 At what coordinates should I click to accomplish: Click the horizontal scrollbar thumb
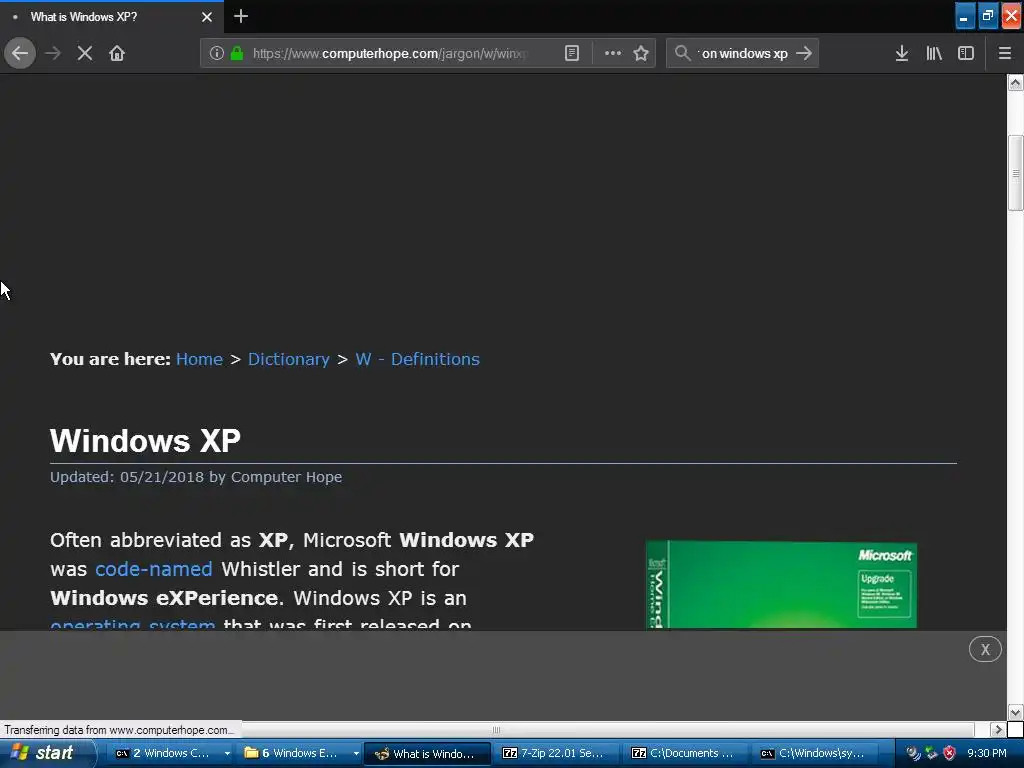tap(496, 729)
